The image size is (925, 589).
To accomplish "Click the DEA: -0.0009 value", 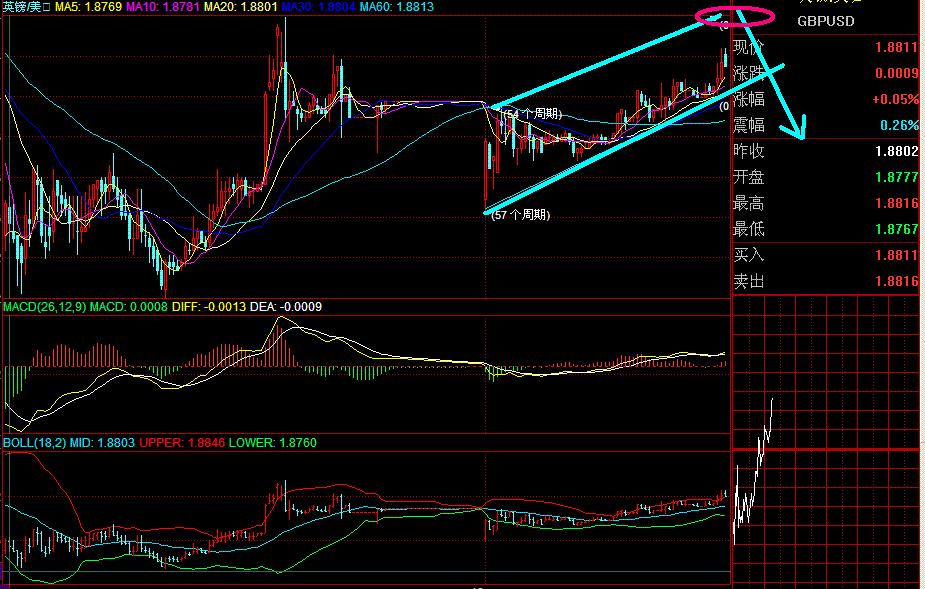I will click(x=286, y=307).
